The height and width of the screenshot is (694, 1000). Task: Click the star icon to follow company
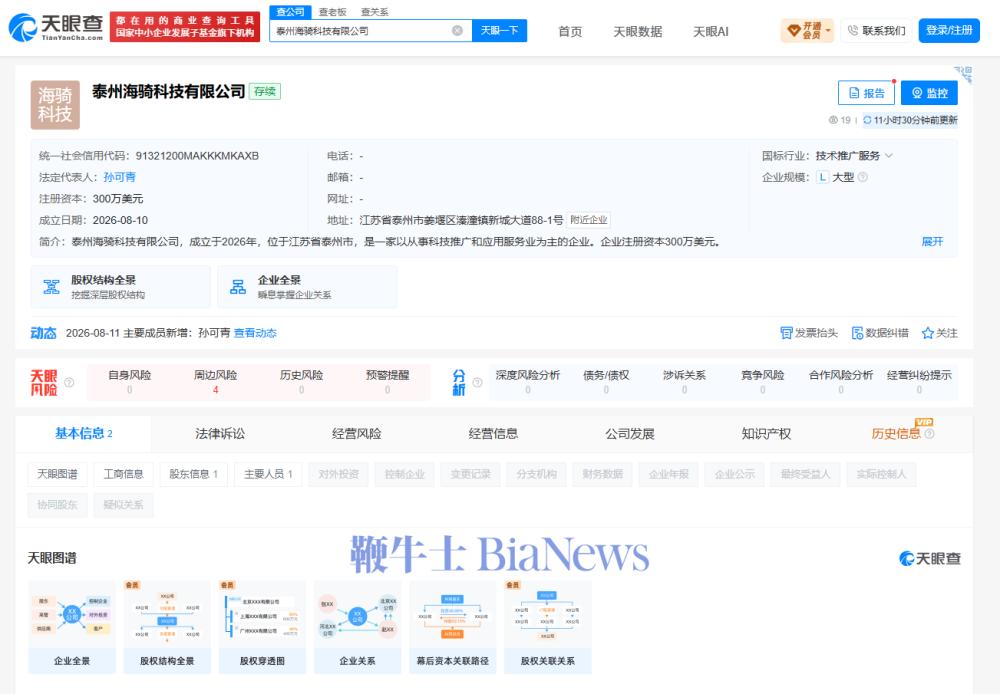click(928, 333)
